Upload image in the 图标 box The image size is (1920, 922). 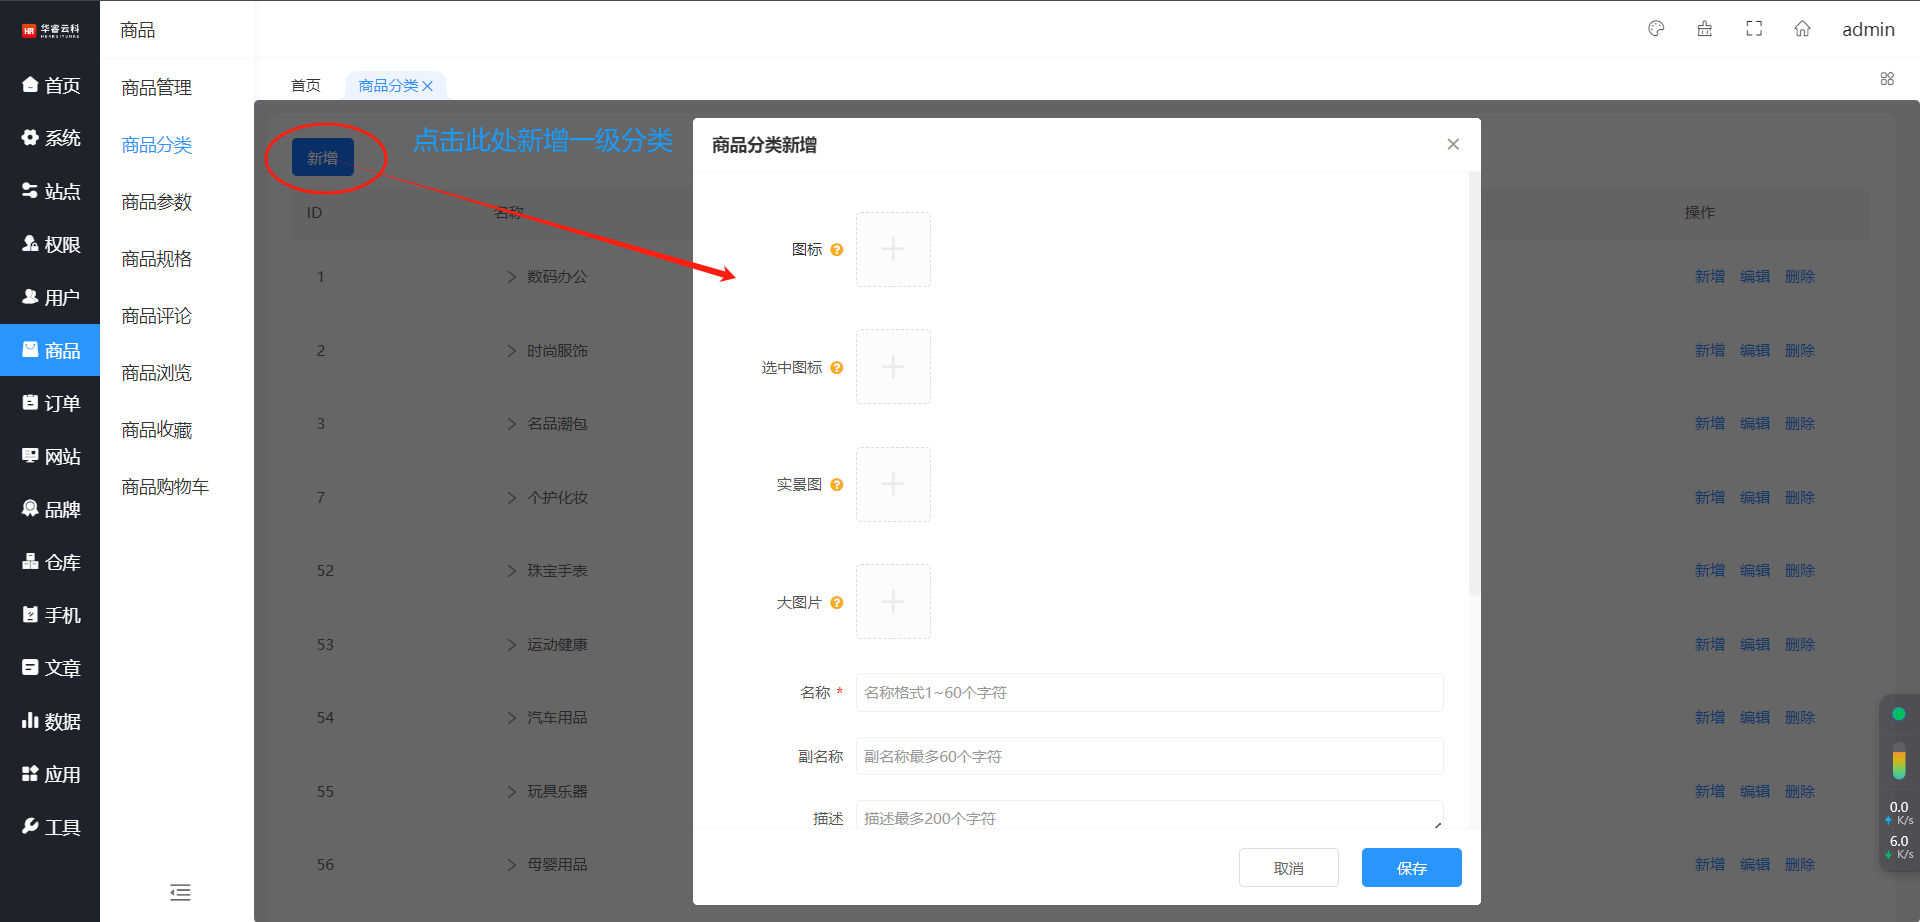click(893, 250)
